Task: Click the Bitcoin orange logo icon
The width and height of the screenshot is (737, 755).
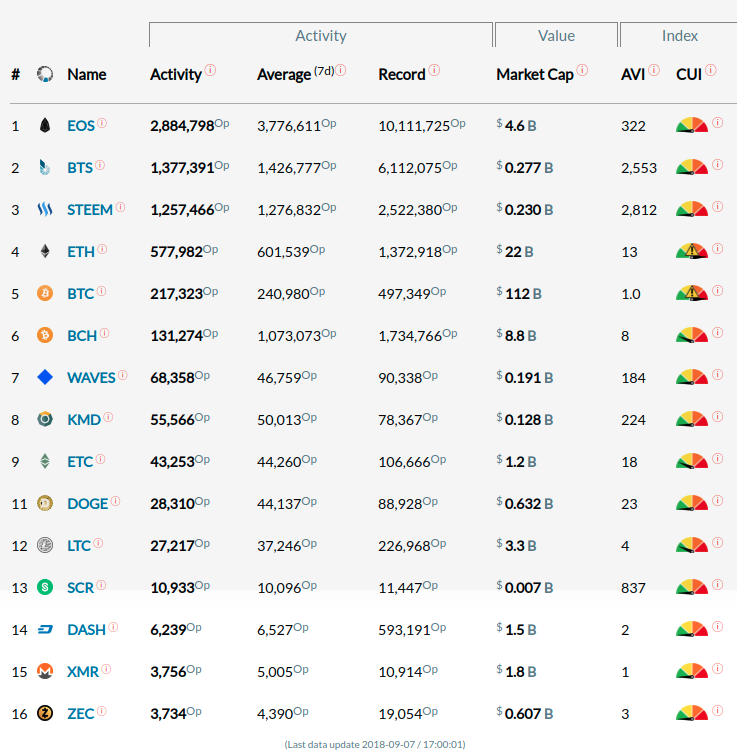Action: click(x=44, y=294)
